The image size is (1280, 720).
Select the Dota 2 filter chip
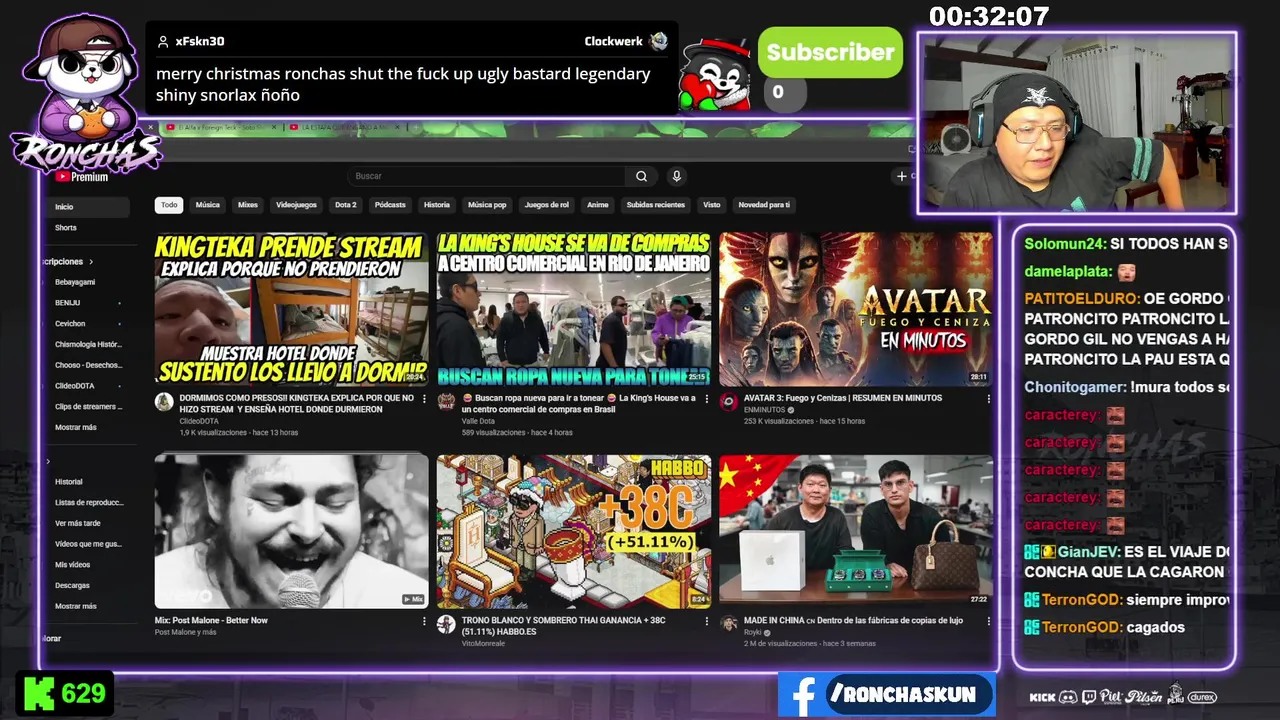point(345,205)
